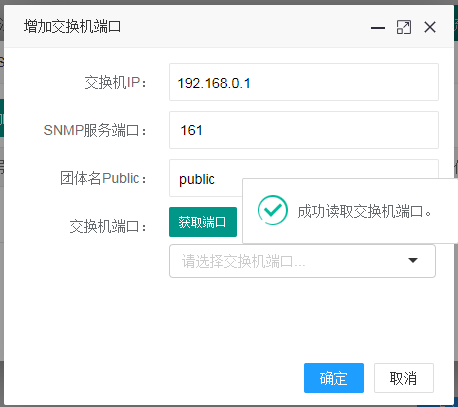Minimize the 增加交换机端口 dialog

coord(378,28)
